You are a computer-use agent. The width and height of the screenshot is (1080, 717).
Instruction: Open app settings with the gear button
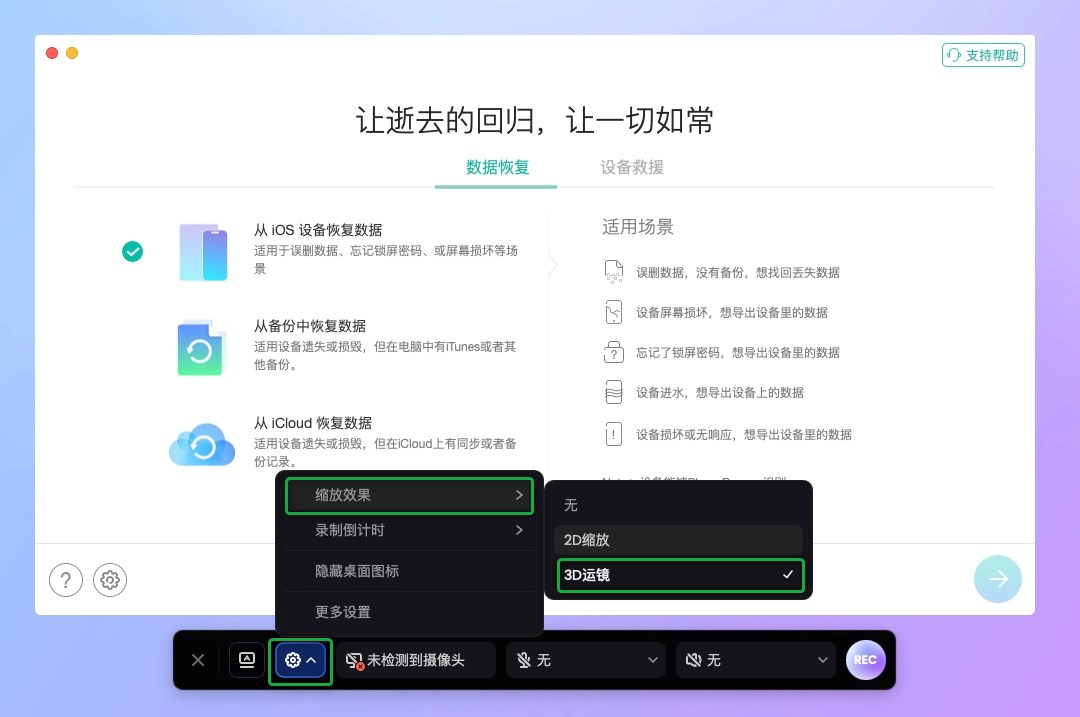[110, 580]
